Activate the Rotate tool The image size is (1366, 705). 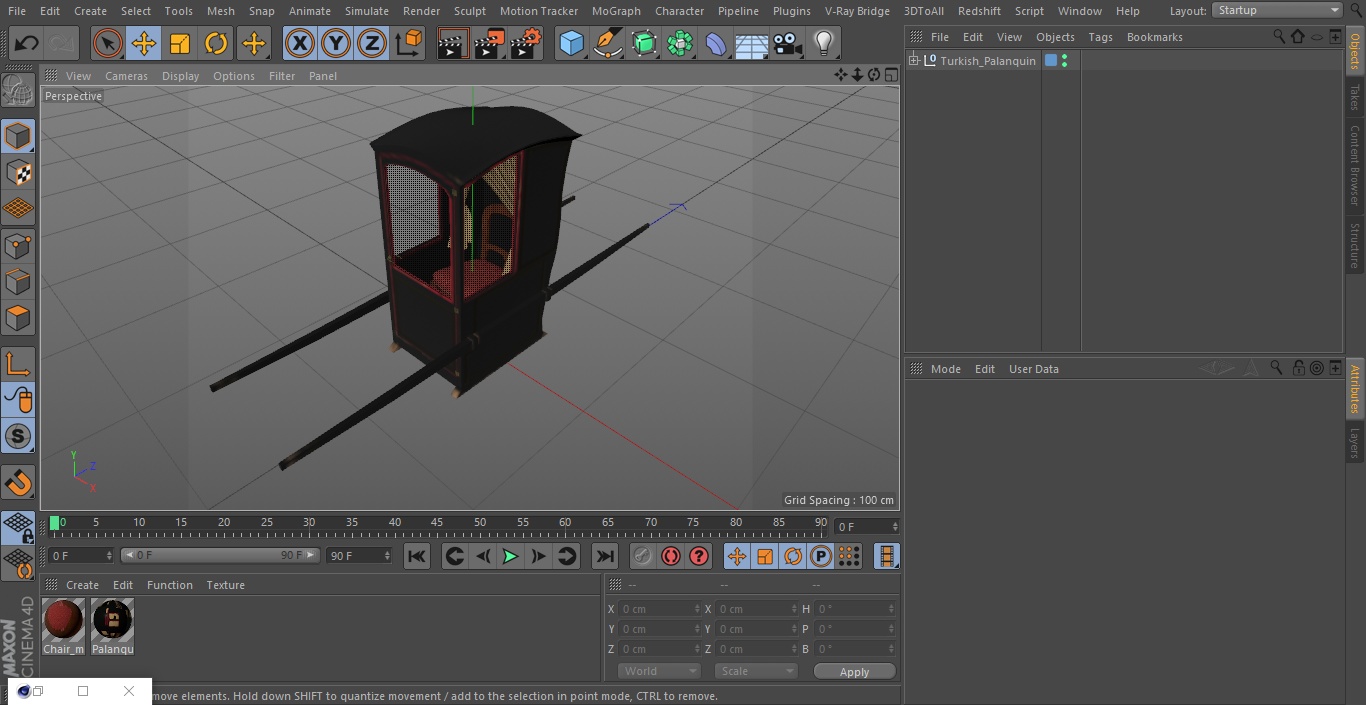(x=216, y=44)
